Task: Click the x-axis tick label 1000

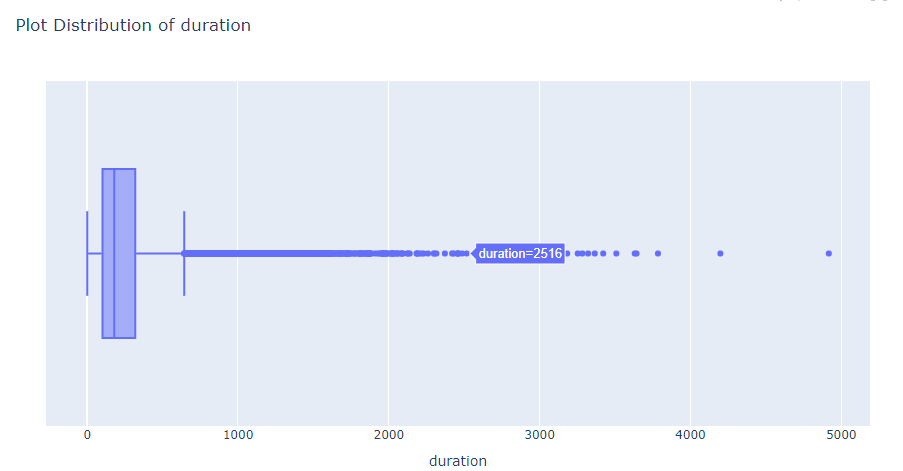Action: click(x=238, y=435)
